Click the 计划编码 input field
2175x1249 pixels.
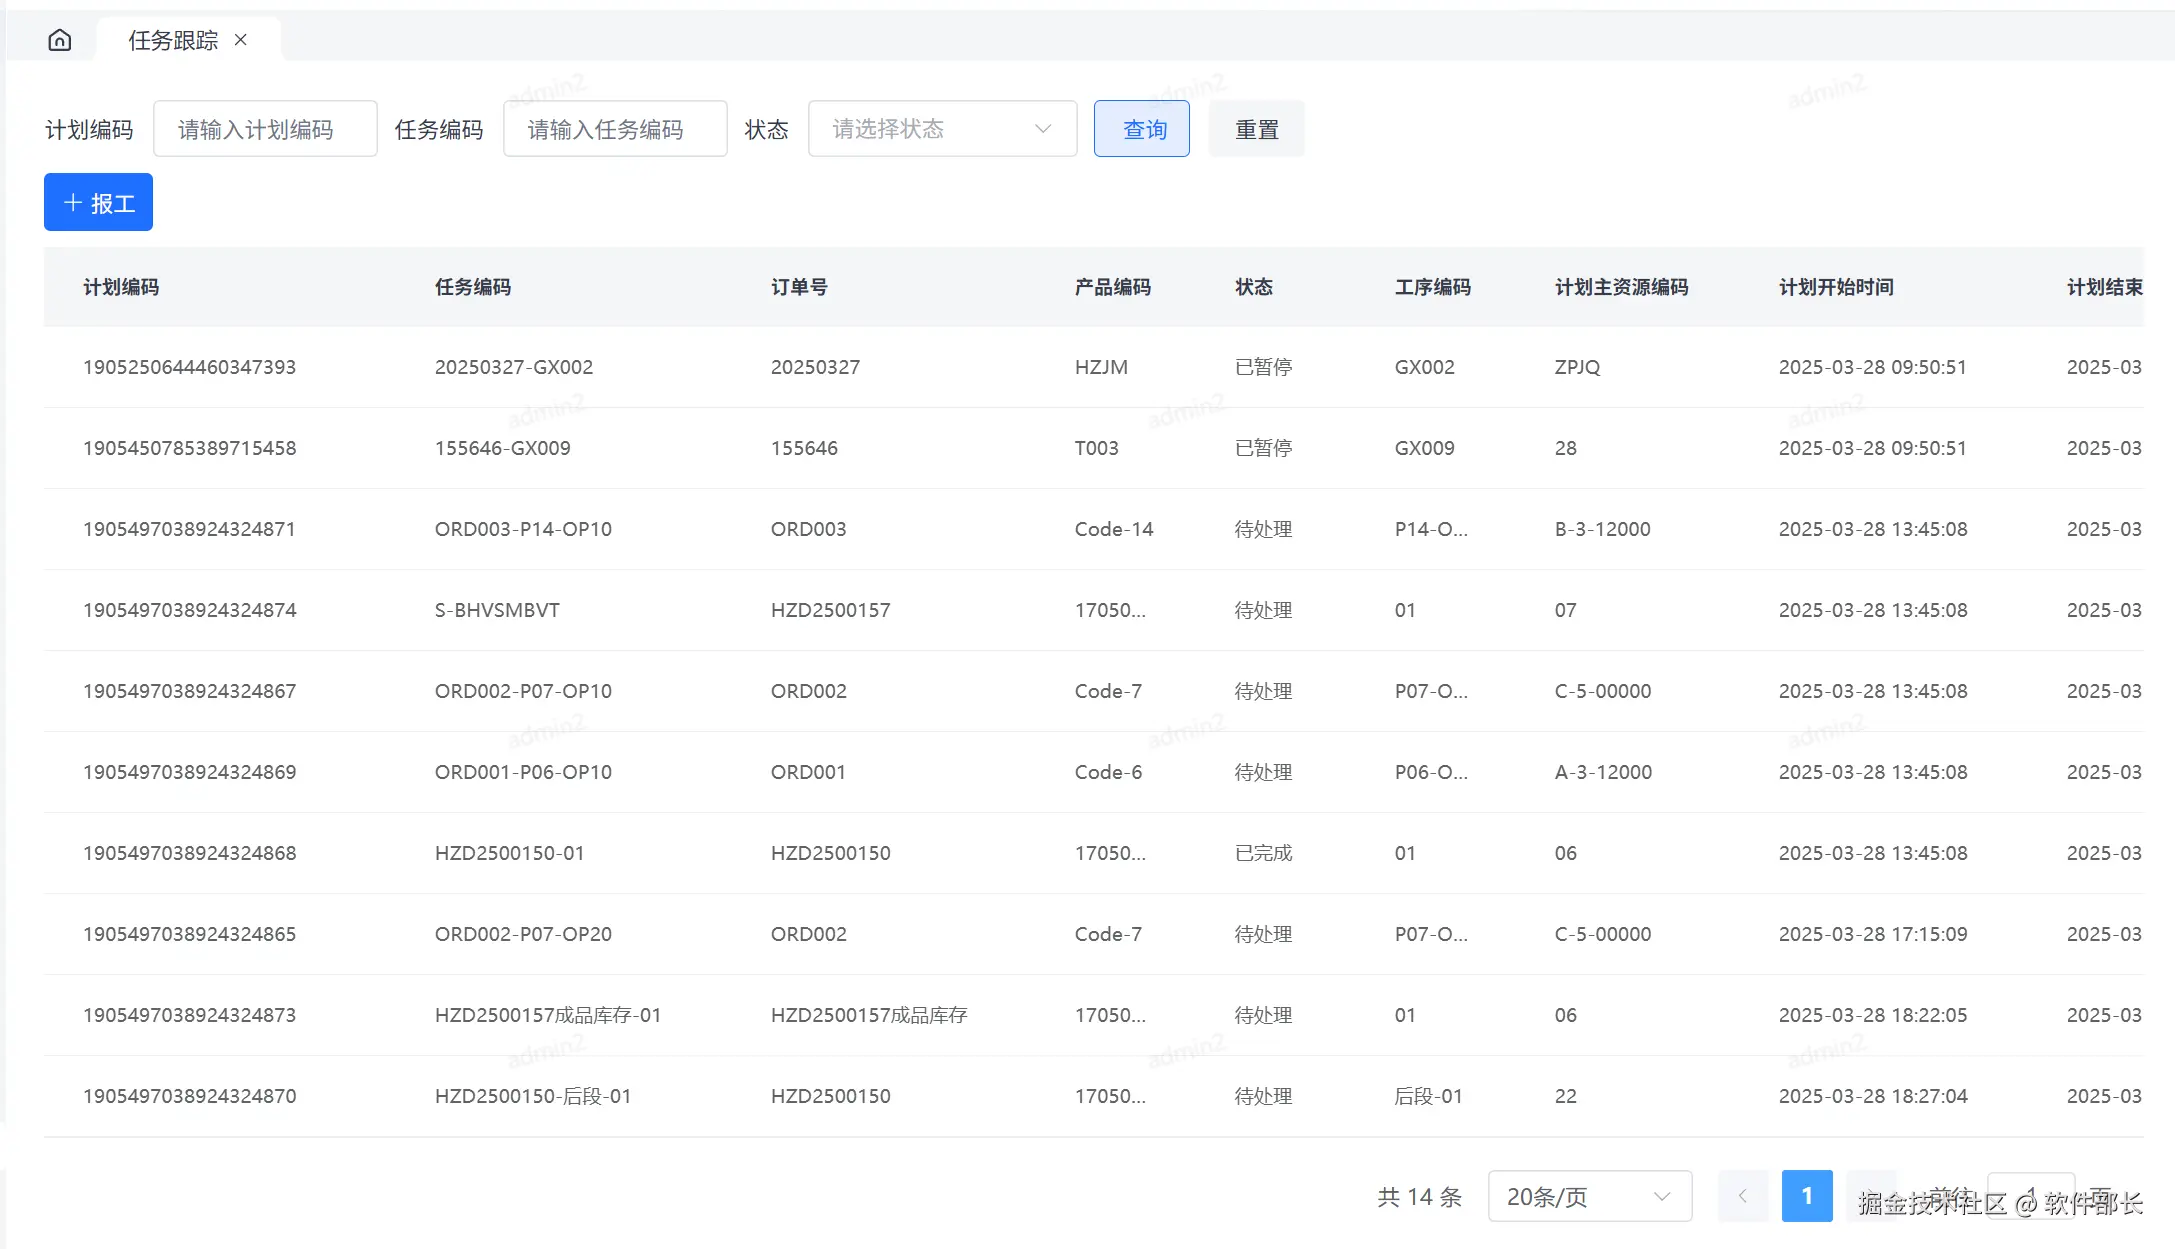tap(265, 129)
